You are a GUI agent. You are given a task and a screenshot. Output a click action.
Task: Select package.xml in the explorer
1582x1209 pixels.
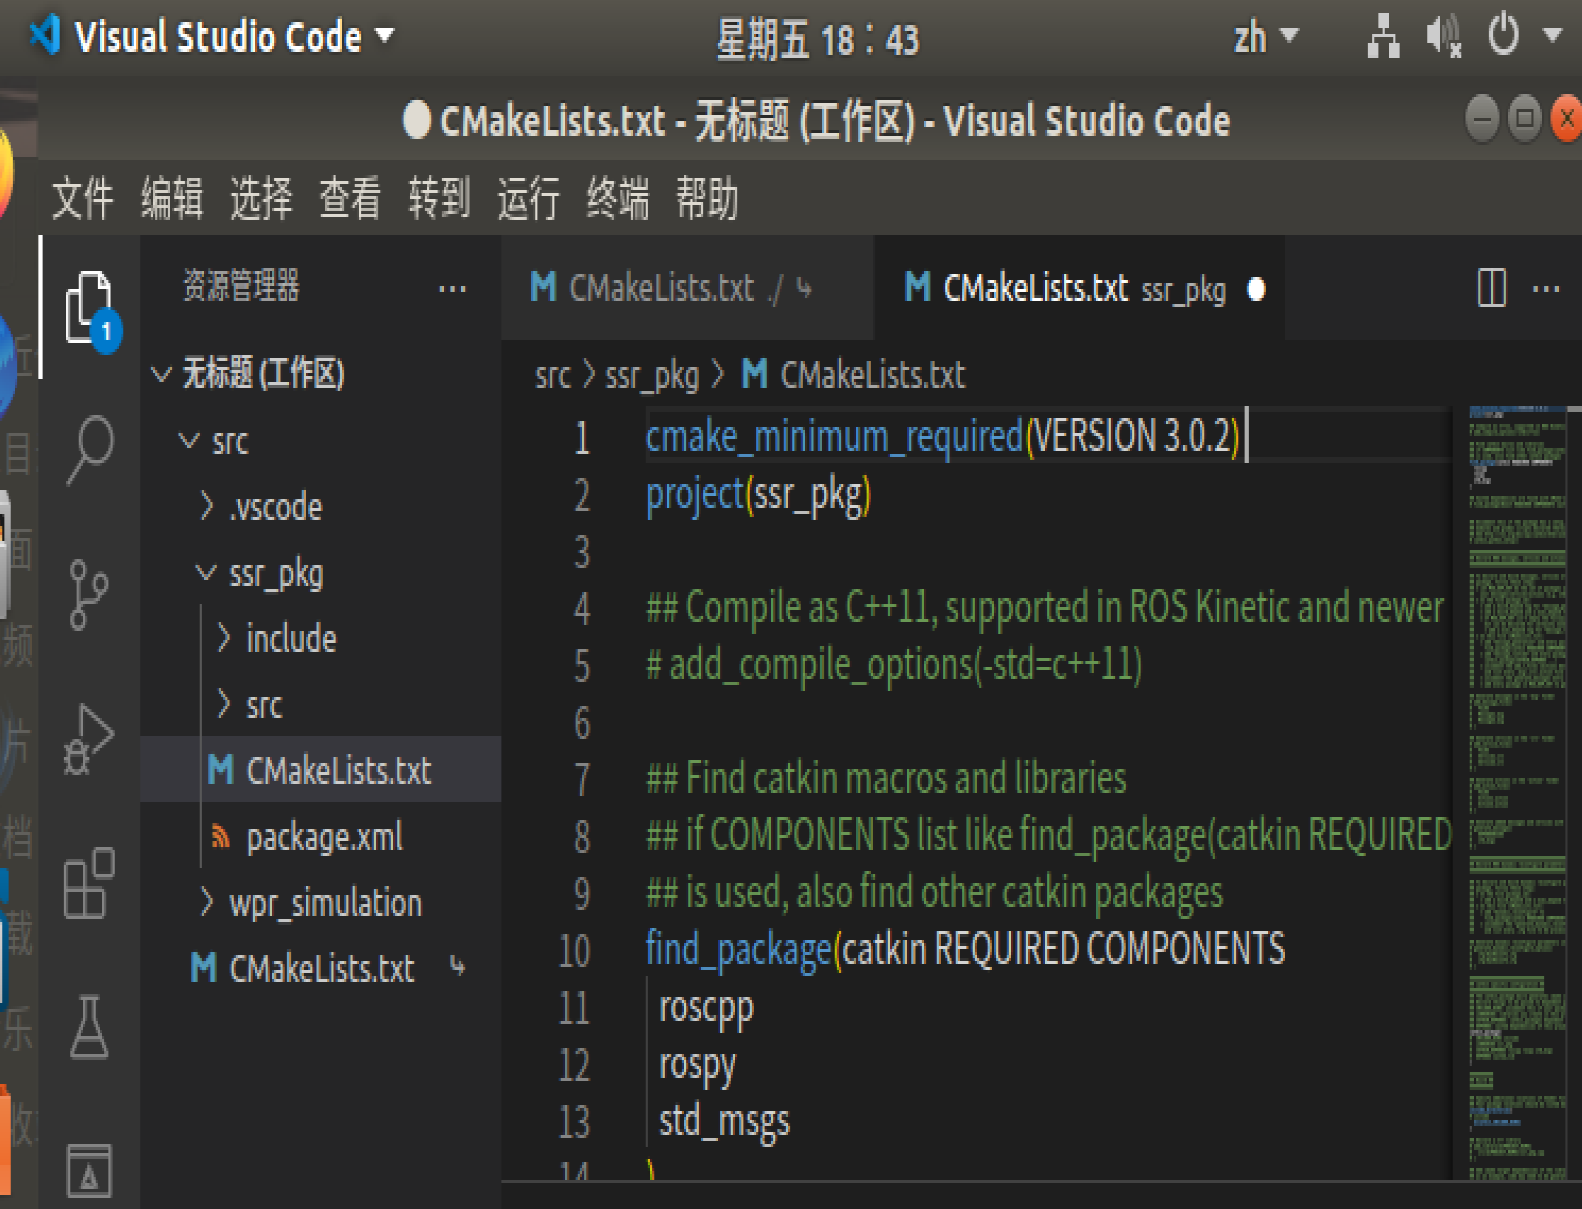(x=321, y=836)
